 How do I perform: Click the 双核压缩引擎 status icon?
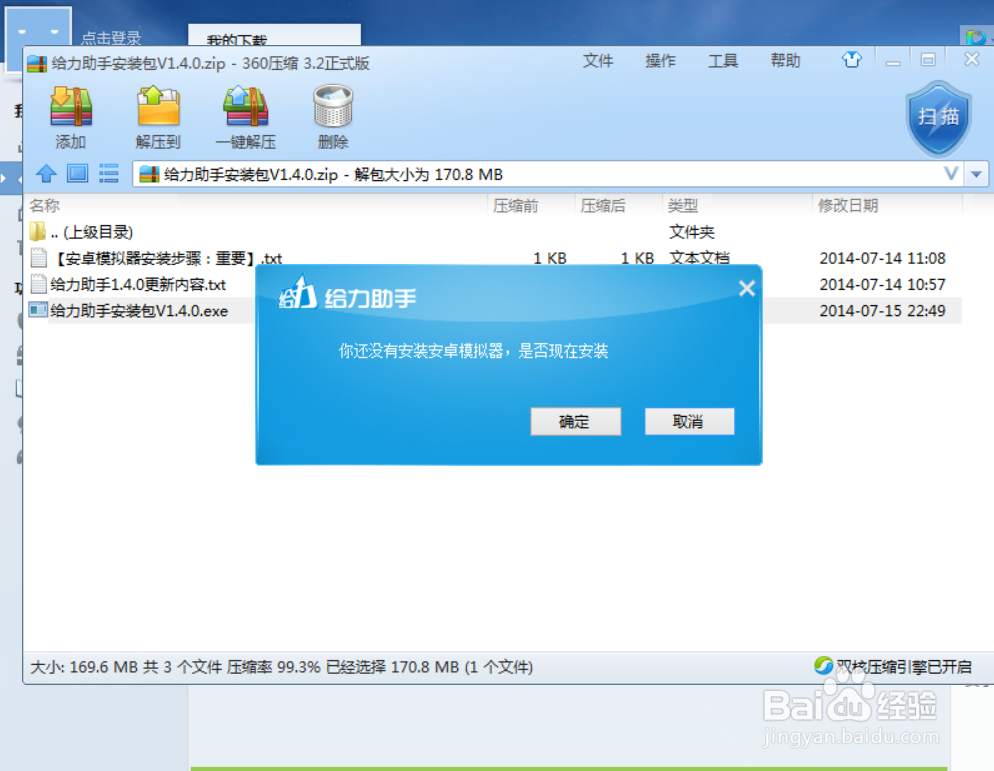[x=823, y=666]
